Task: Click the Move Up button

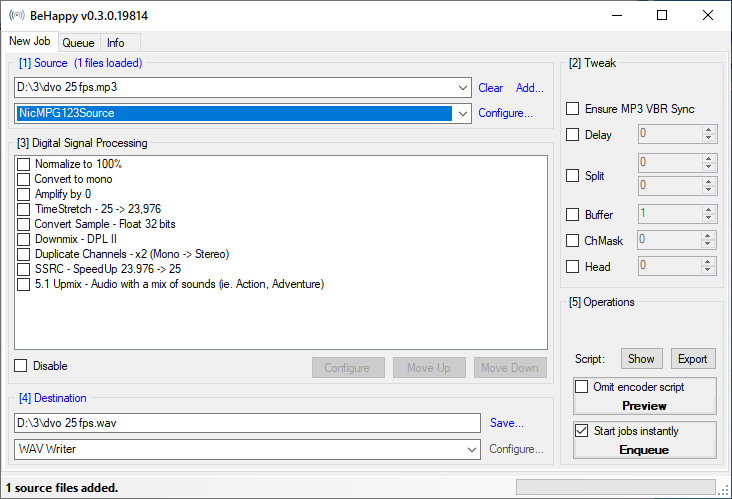Action: (x=429, y=368)
